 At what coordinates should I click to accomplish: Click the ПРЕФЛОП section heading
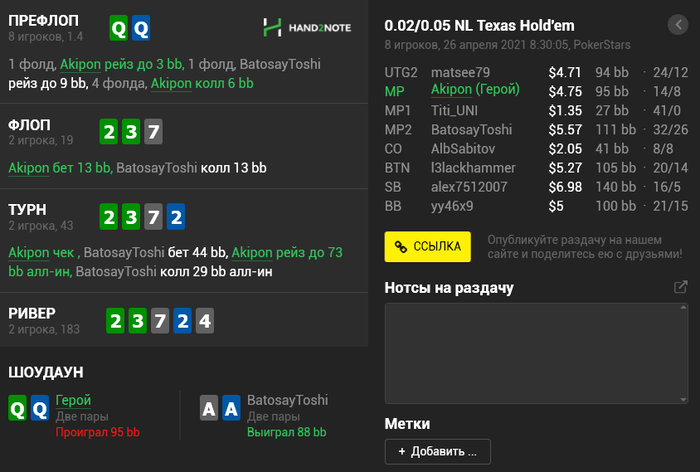point(43,21)
